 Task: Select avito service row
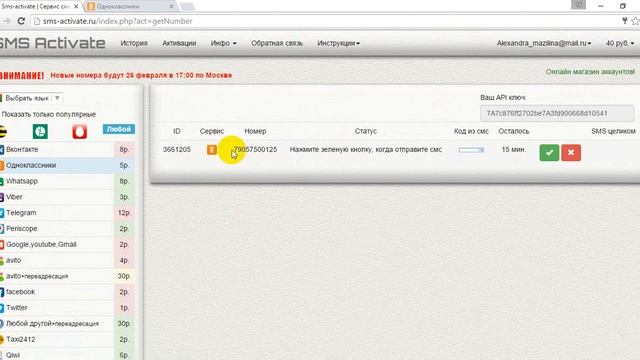[x=67, y=260]
